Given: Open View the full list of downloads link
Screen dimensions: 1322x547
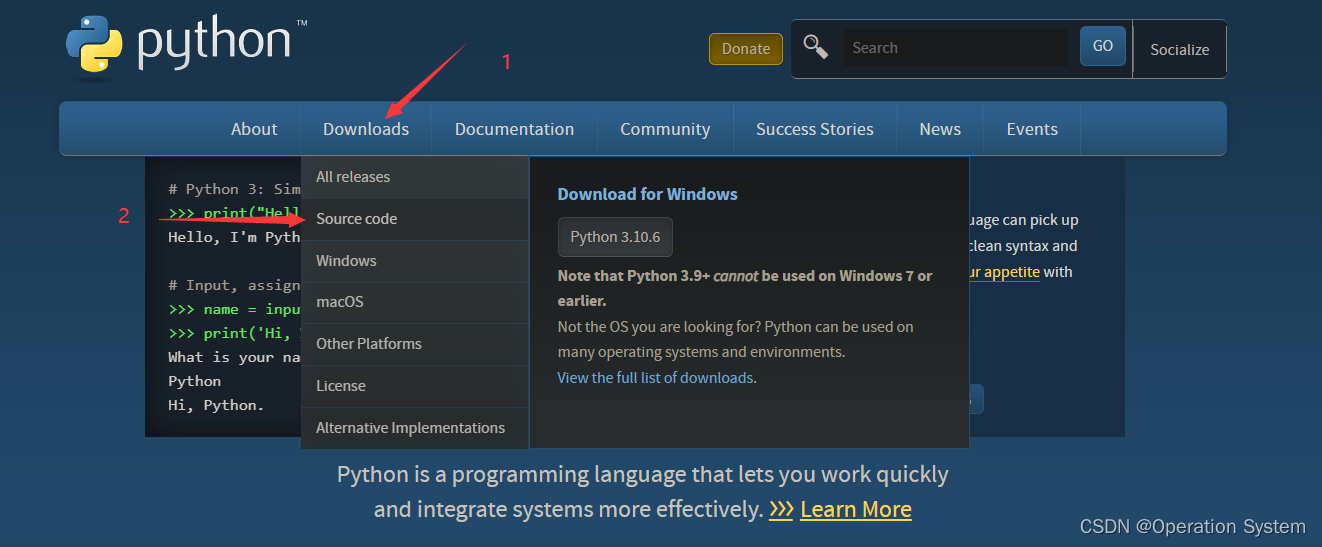Looking at the screenshot, I should coord(655,378).
